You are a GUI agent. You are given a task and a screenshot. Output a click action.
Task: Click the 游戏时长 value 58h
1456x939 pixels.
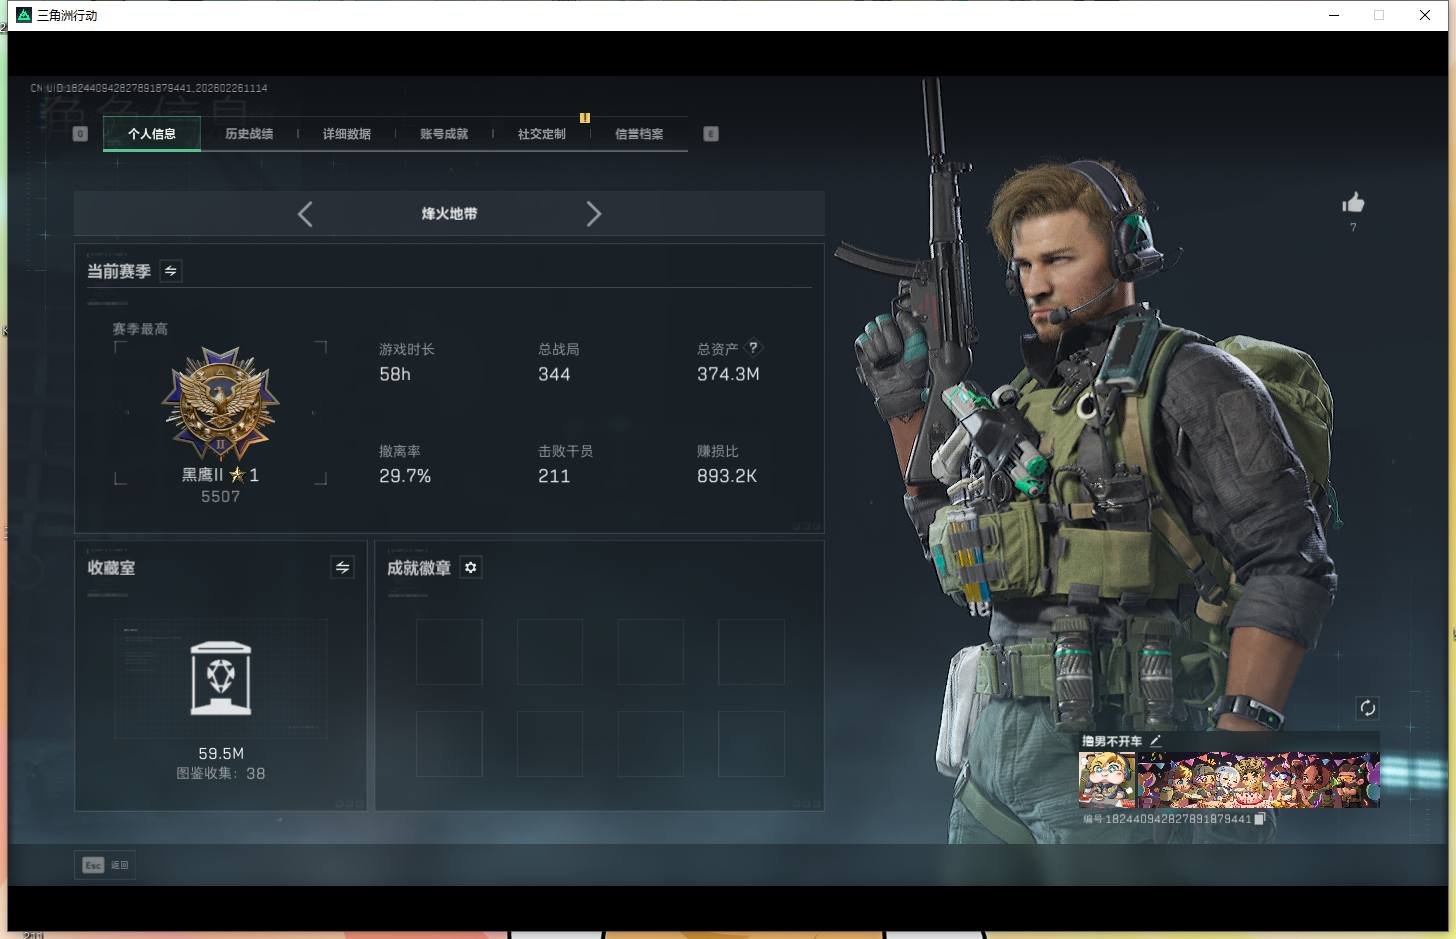point(395,374)
